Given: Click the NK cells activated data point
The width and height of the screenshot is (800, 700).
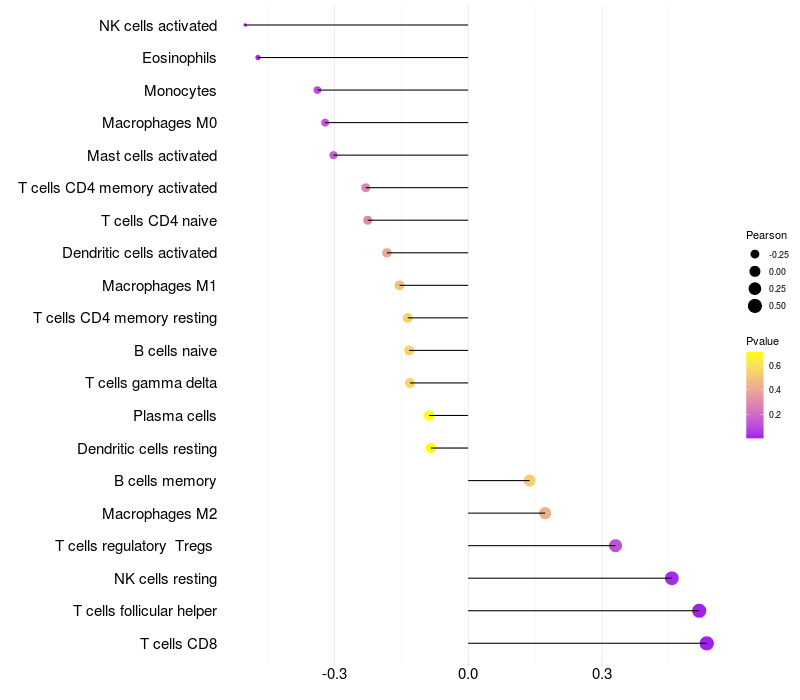Looking at the screenshot, I should click(245, 25).
